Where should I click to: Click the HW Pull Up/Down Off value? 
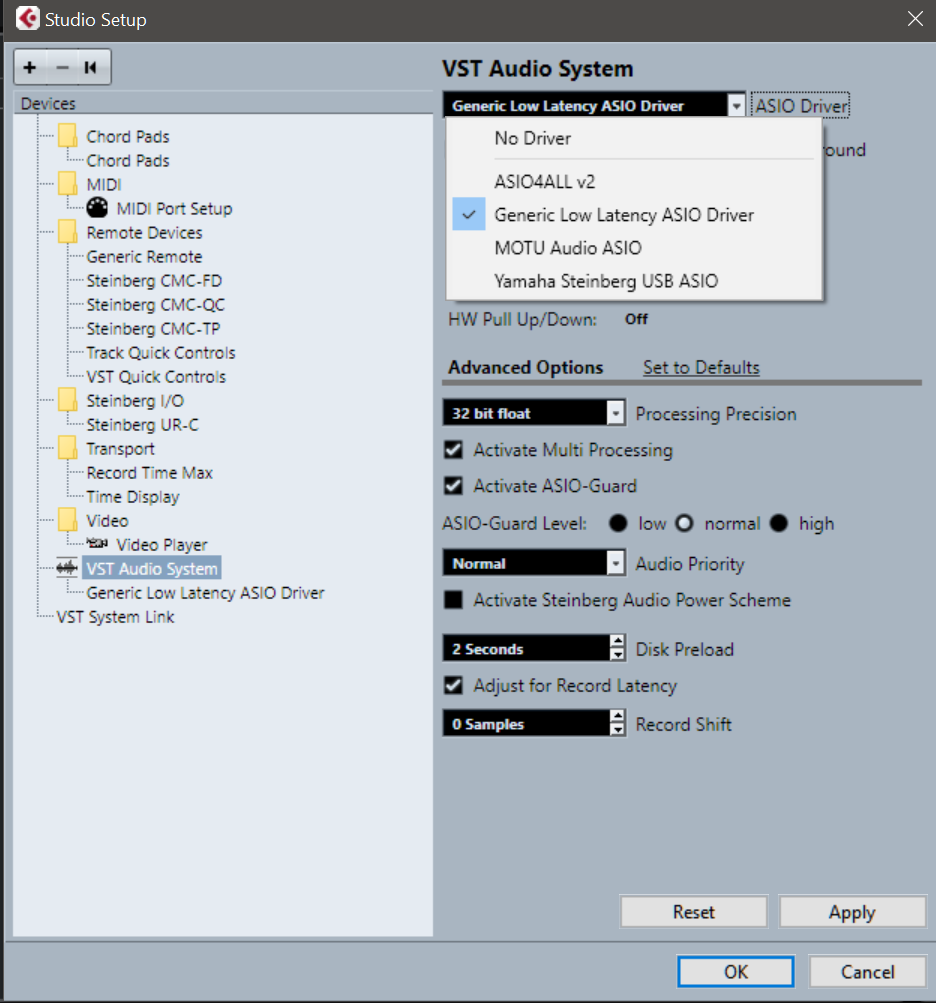pyautogui.click(x=637, y=319)
